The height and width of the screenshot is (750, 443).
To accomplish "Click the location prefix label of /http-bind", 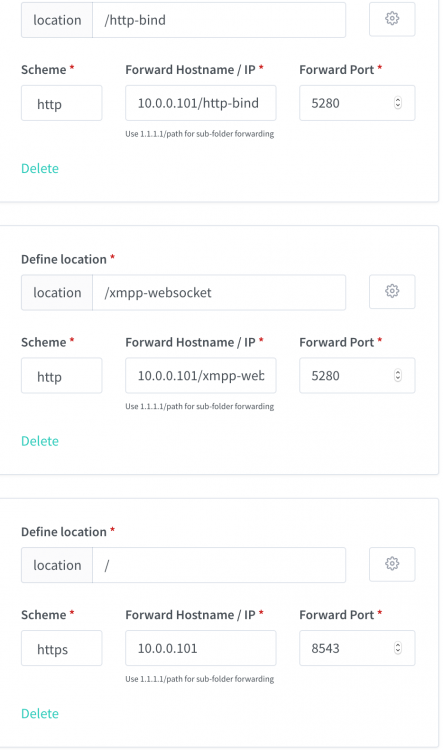I will (x=57, y=20).
